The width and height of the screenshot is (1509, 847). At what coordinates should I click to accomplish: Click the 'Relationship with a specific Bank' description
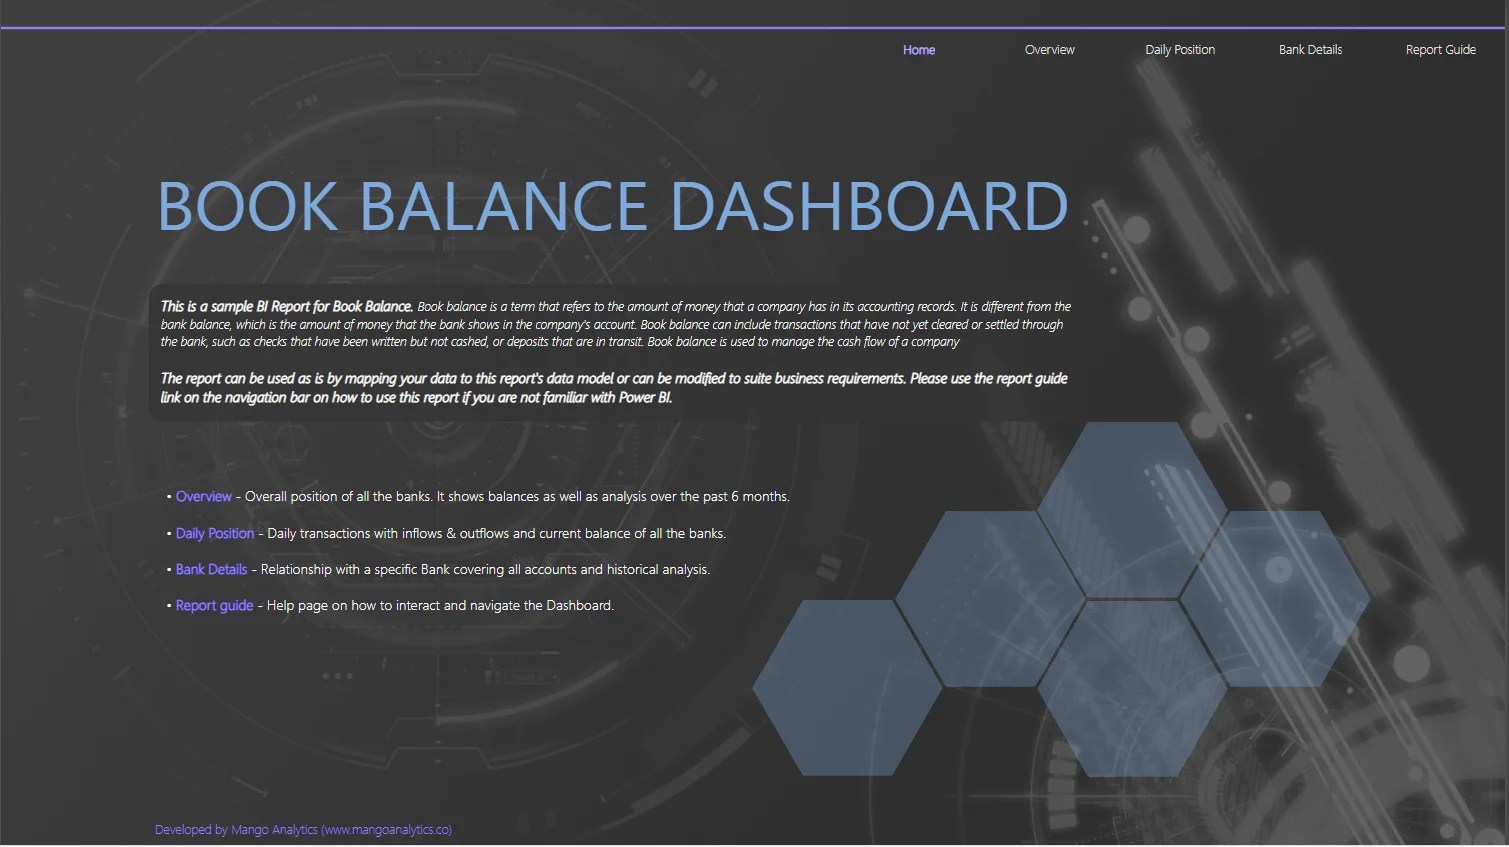(485, 570)
